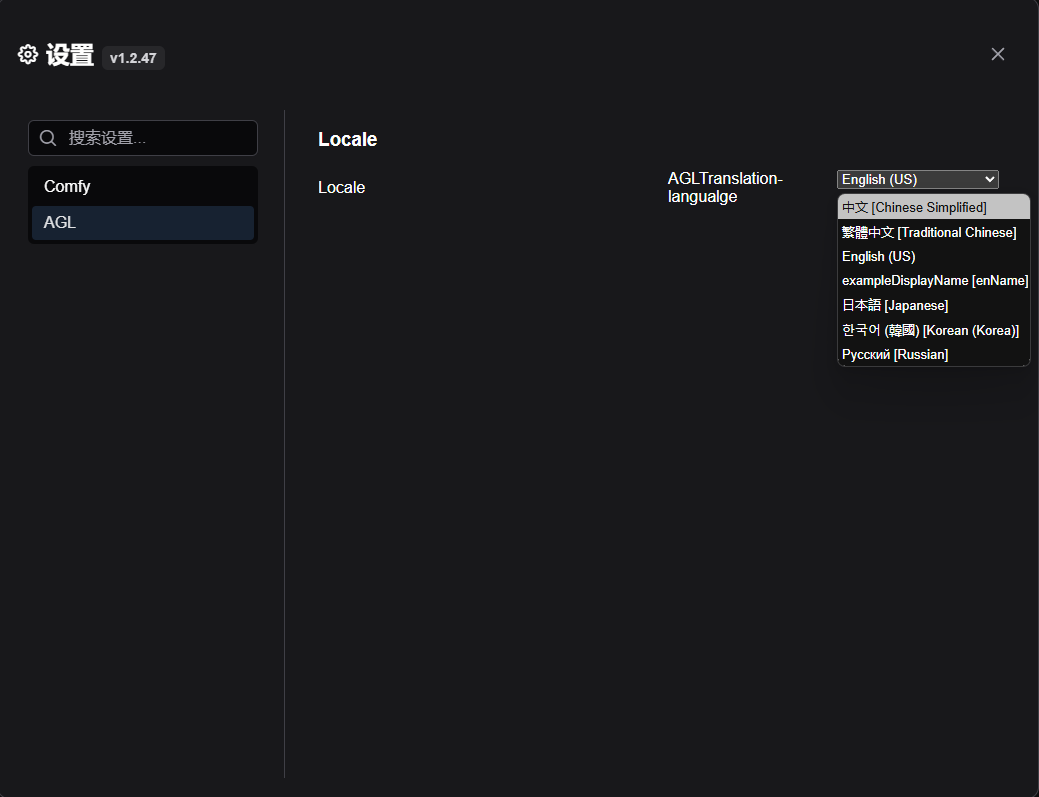Click the gear icon beside 设置 title
This screenshot has width=1039, height=797.
28,54
